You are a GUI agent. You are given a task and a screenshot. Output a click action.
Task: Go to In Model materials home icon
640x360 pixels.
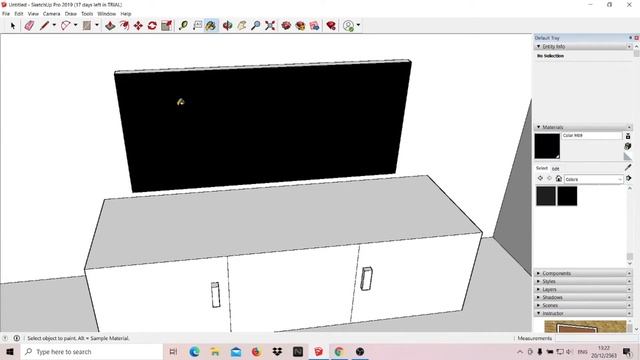click(x=559, y=179)
